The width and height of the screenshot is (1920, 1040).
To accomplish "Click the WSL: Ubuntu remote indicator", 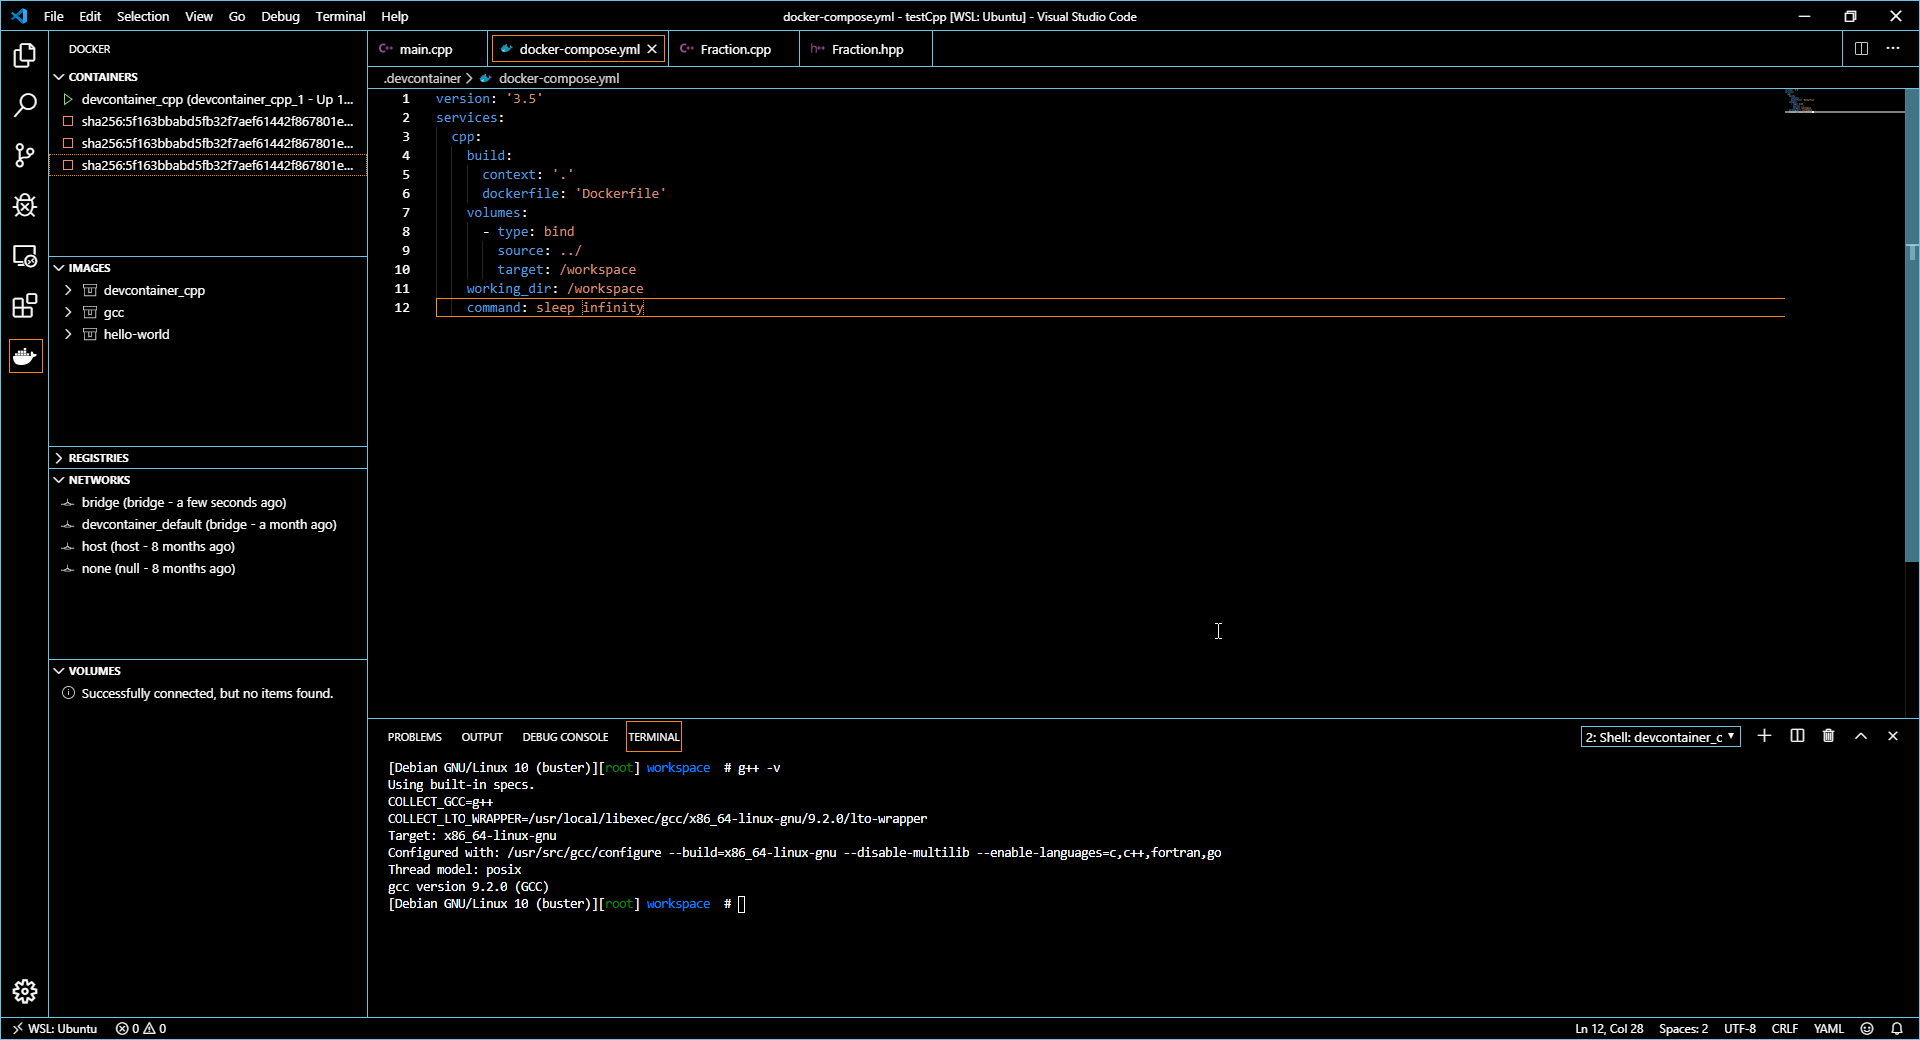I will pyautogui.click(x=55, y=1028).
